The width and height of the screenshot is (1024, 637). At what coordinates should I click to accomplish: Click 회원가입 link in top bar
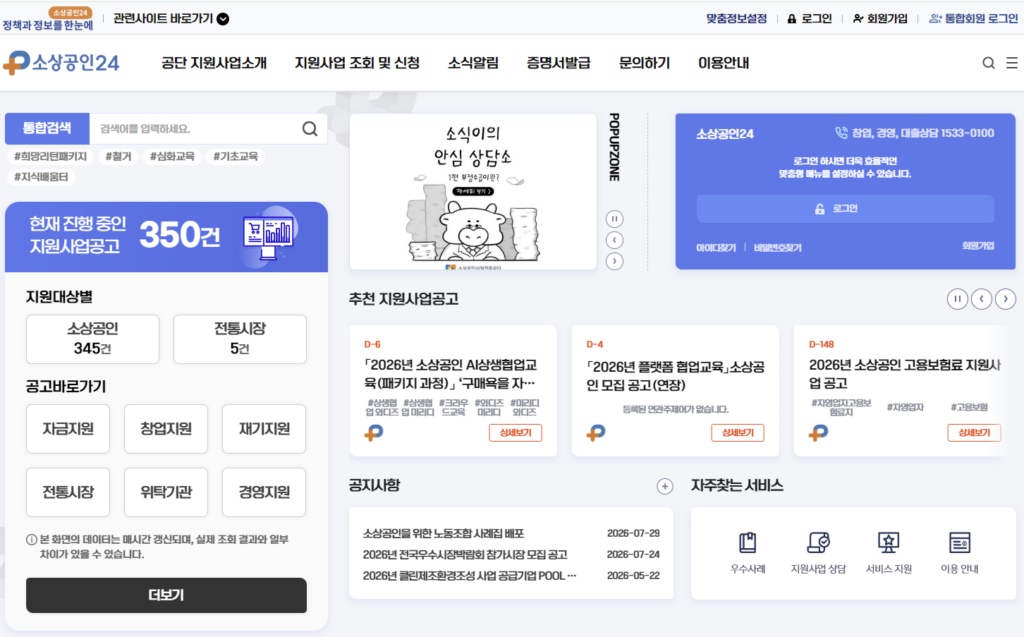880,18
